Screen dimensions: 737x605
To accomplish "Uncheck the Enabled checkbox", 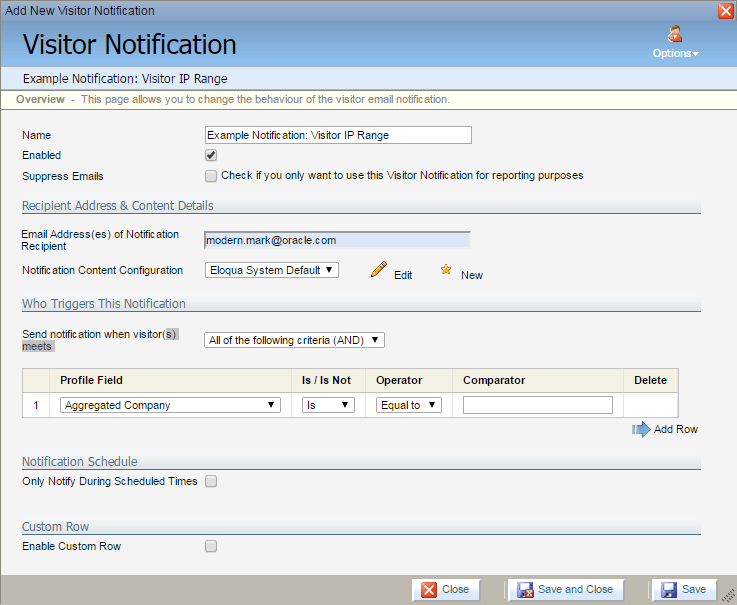I will point(211,155).
